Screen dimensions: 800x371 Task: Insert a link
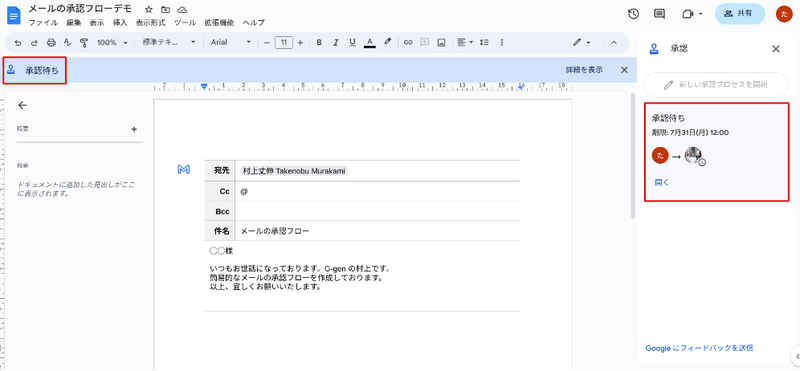[408, 42]
